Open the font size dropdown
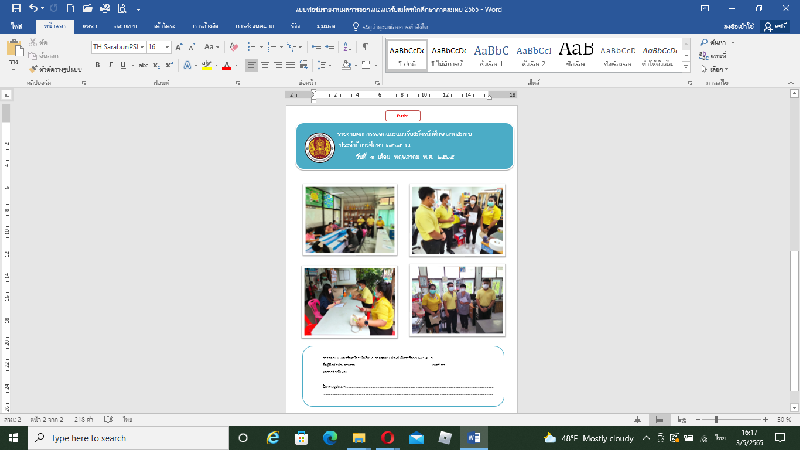Viewport: 800px width, 450px height. click(x=167, y=47)
